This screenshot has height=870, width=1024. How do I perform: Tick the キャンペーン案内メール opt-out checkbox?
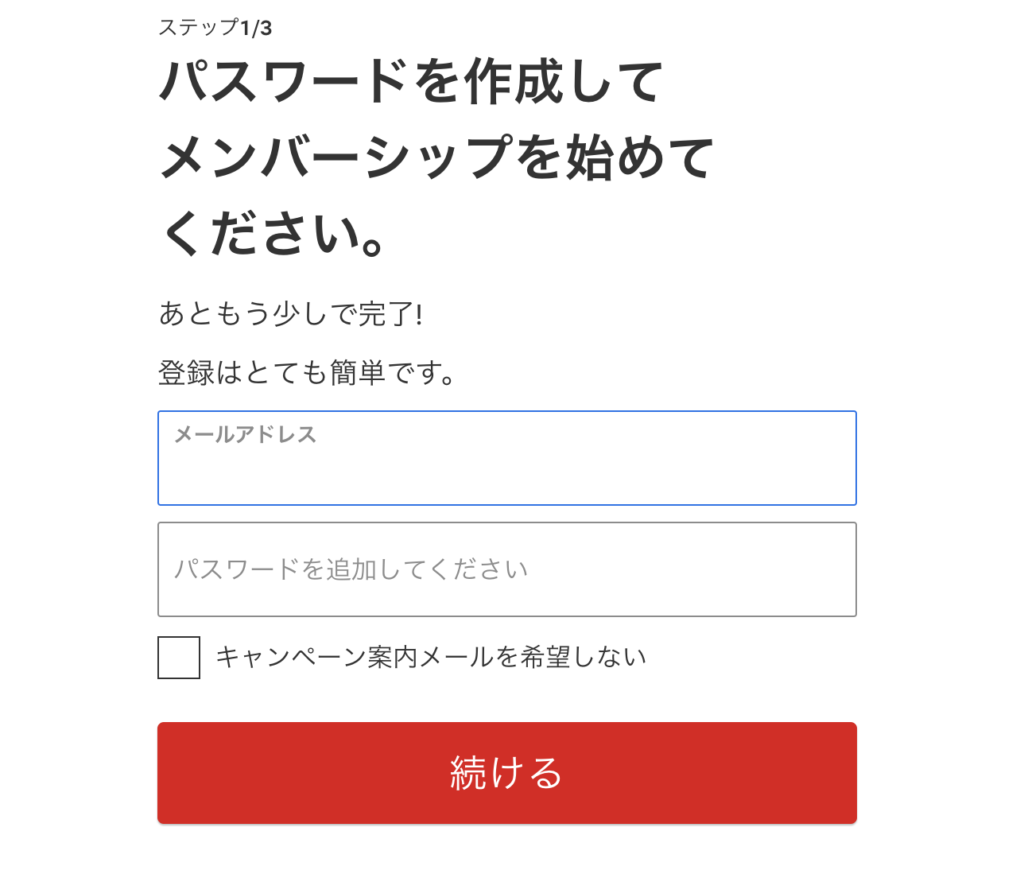tap(179, 657)
